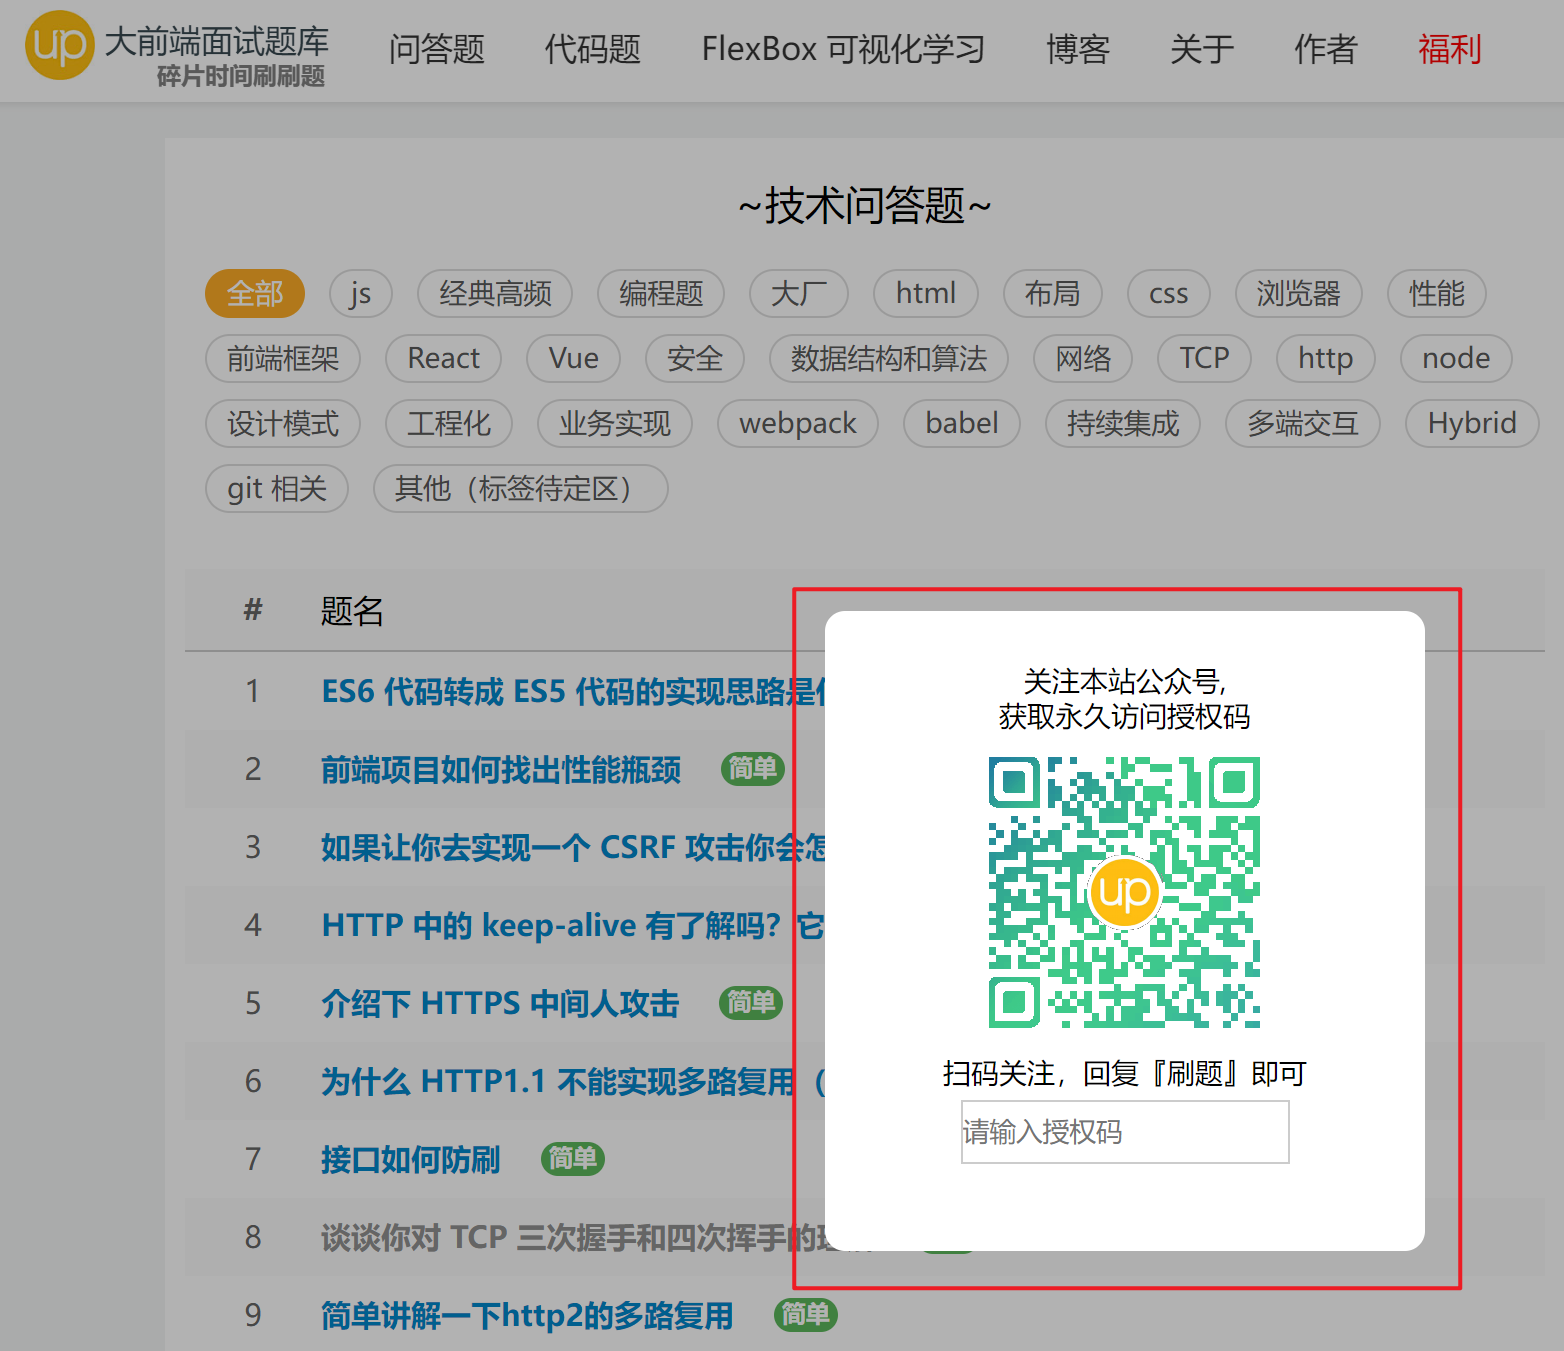The width and height of the screenshot is (1564, 1351).
Task: Select the 浏览器 tag
Action: point(1299,293)
